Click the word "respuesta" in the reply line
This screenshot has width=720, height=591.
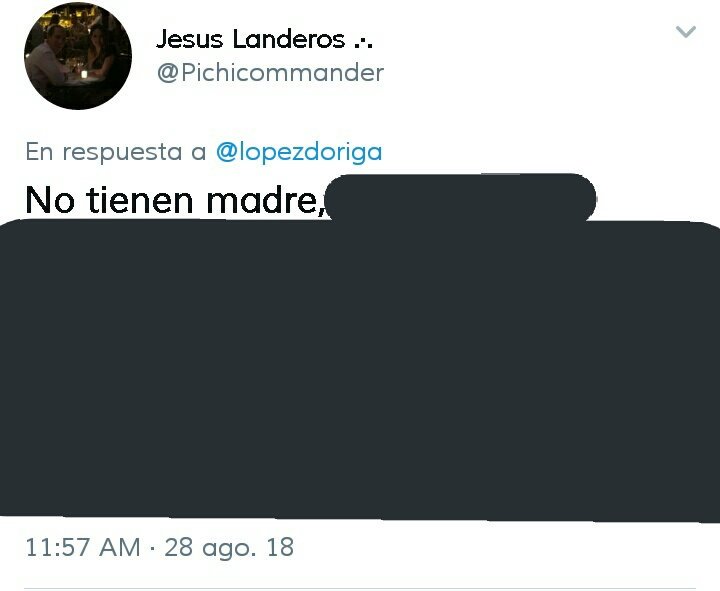(x=122, y=153)
